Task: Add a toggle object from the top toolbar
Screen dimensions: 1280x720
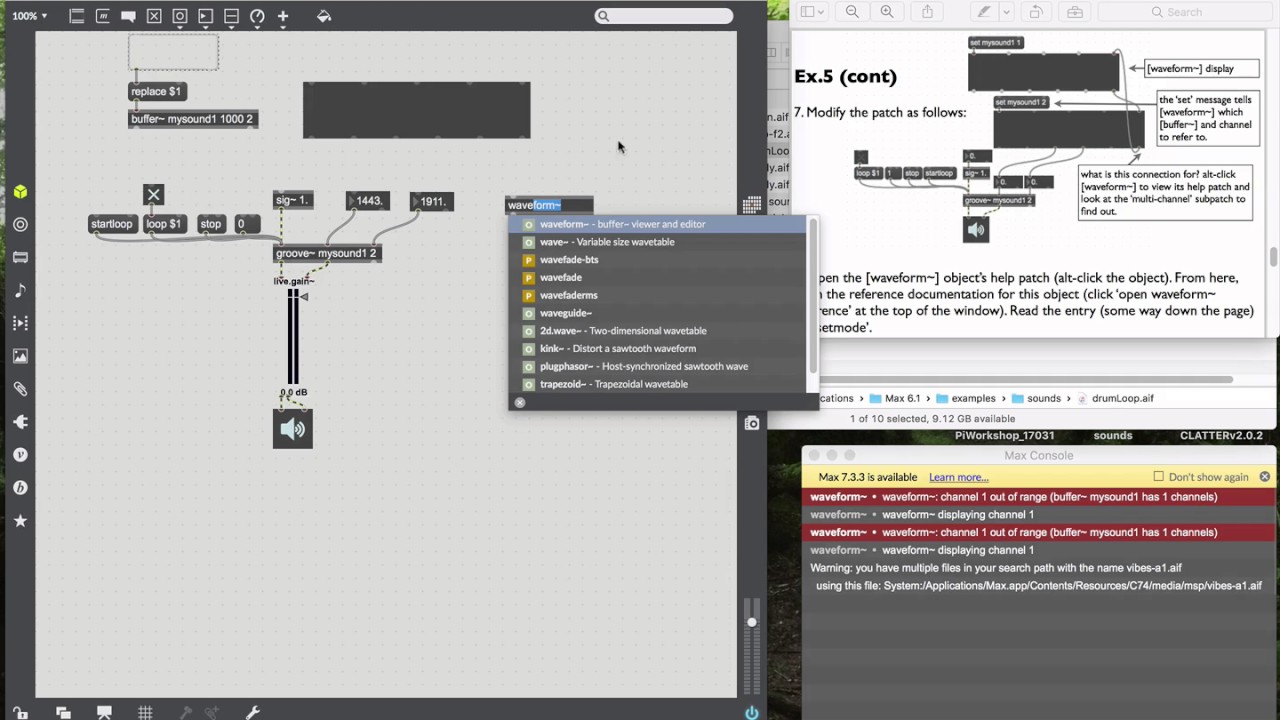Action: pyautogui.click(x=154, y=16)
